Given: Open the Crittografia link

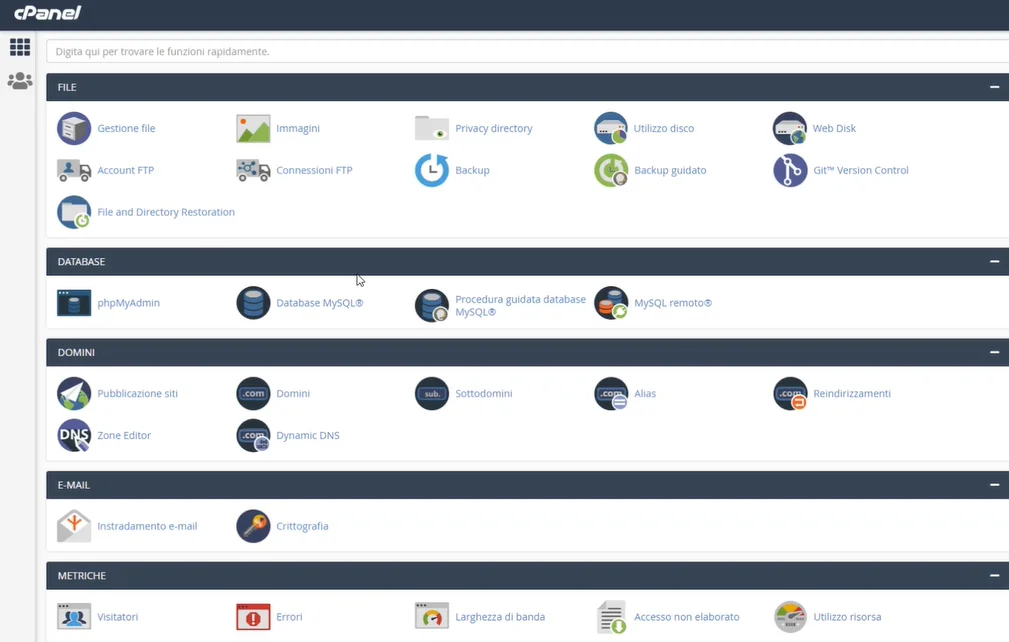Looking at the screenshot, I should (x=302, y=526).
